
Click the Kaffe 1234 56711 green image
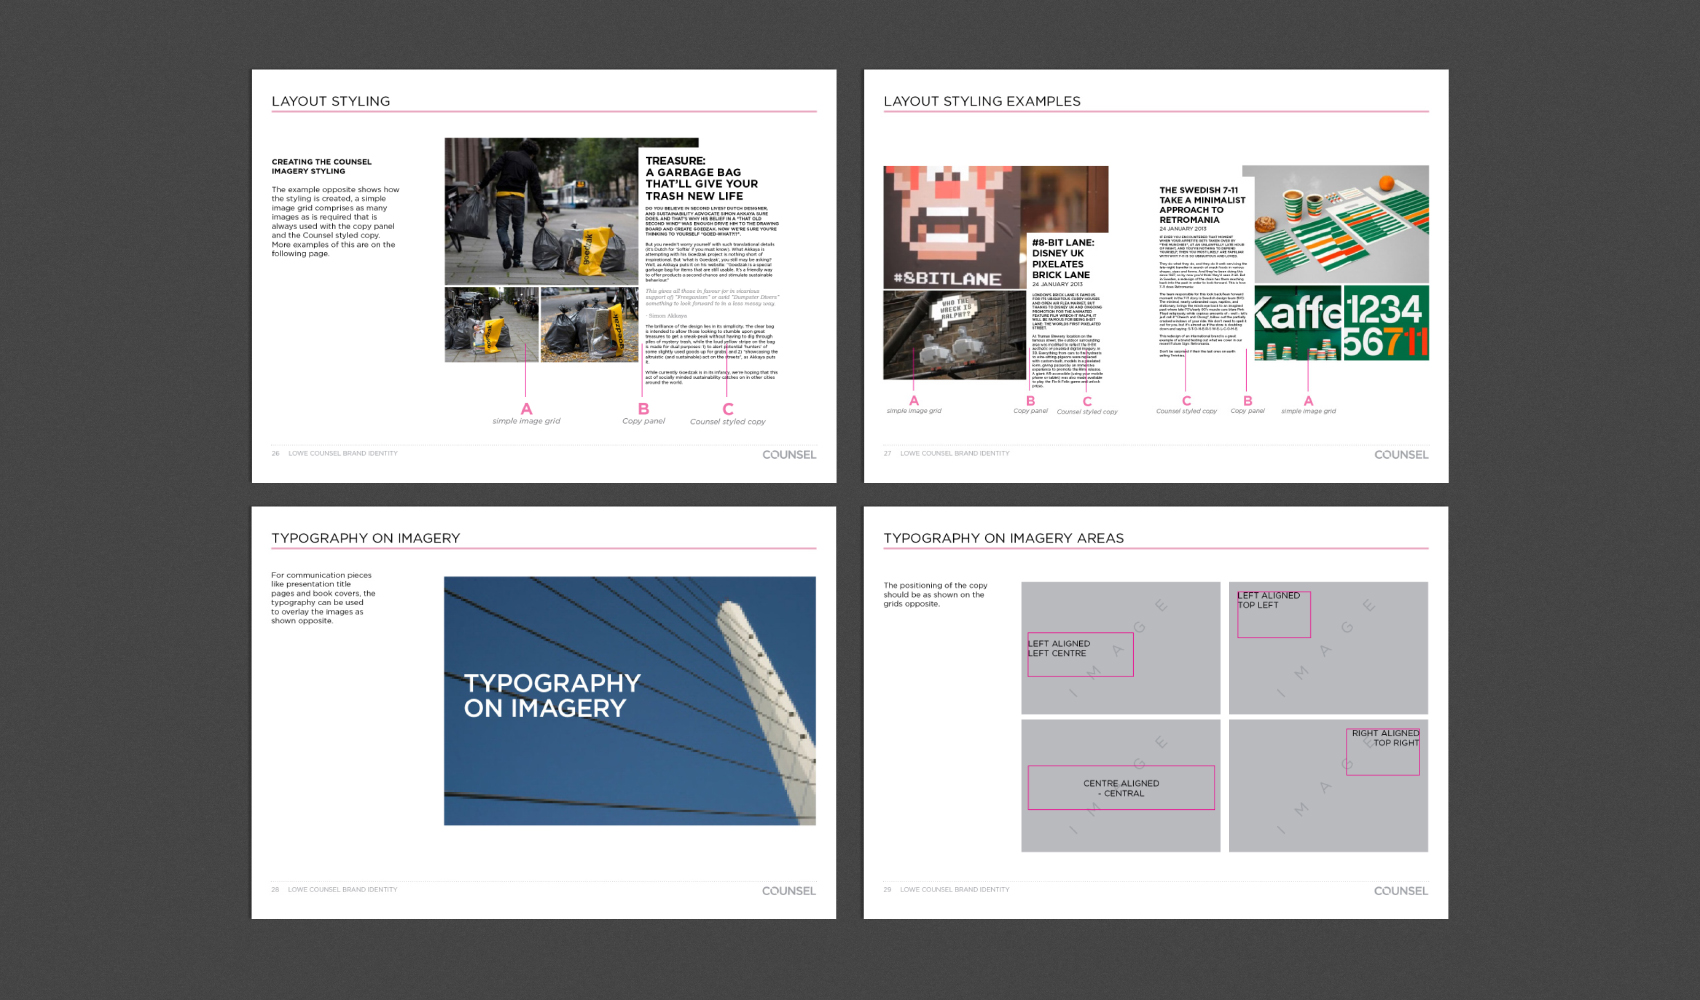[x=1340, y=324]
